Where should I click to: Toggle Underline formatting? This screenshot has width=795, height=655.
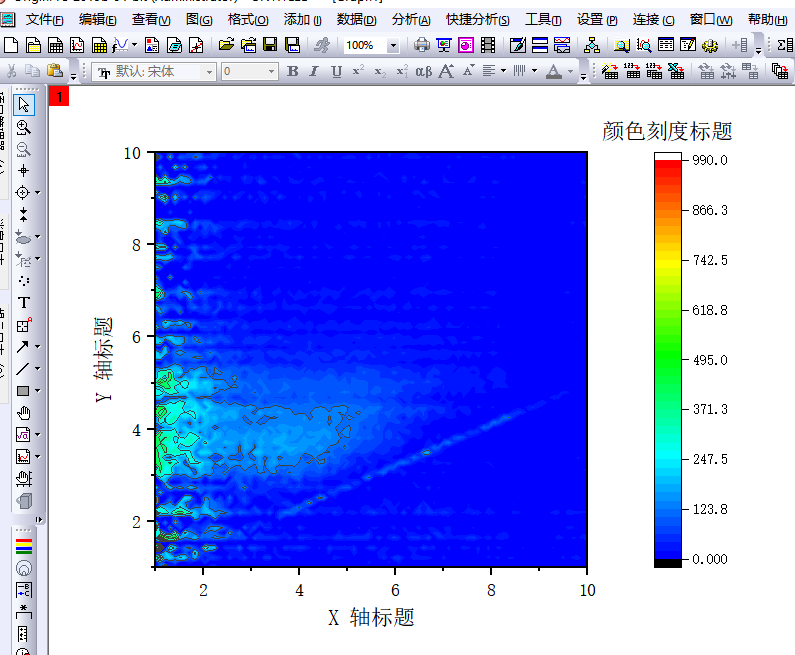(x=336, y=71)
